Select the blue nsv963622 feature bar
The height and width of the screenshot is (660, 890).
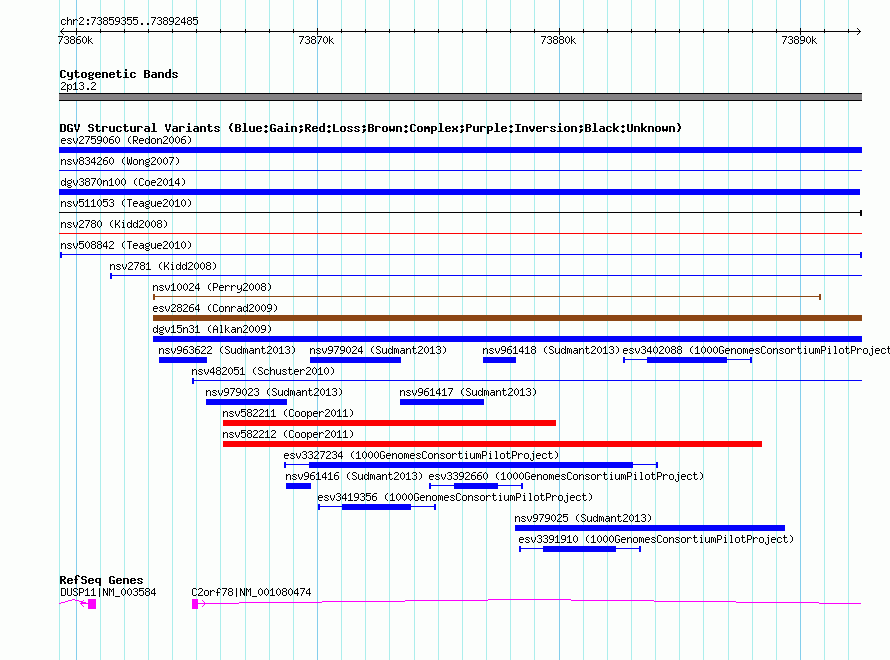(183, 360)
